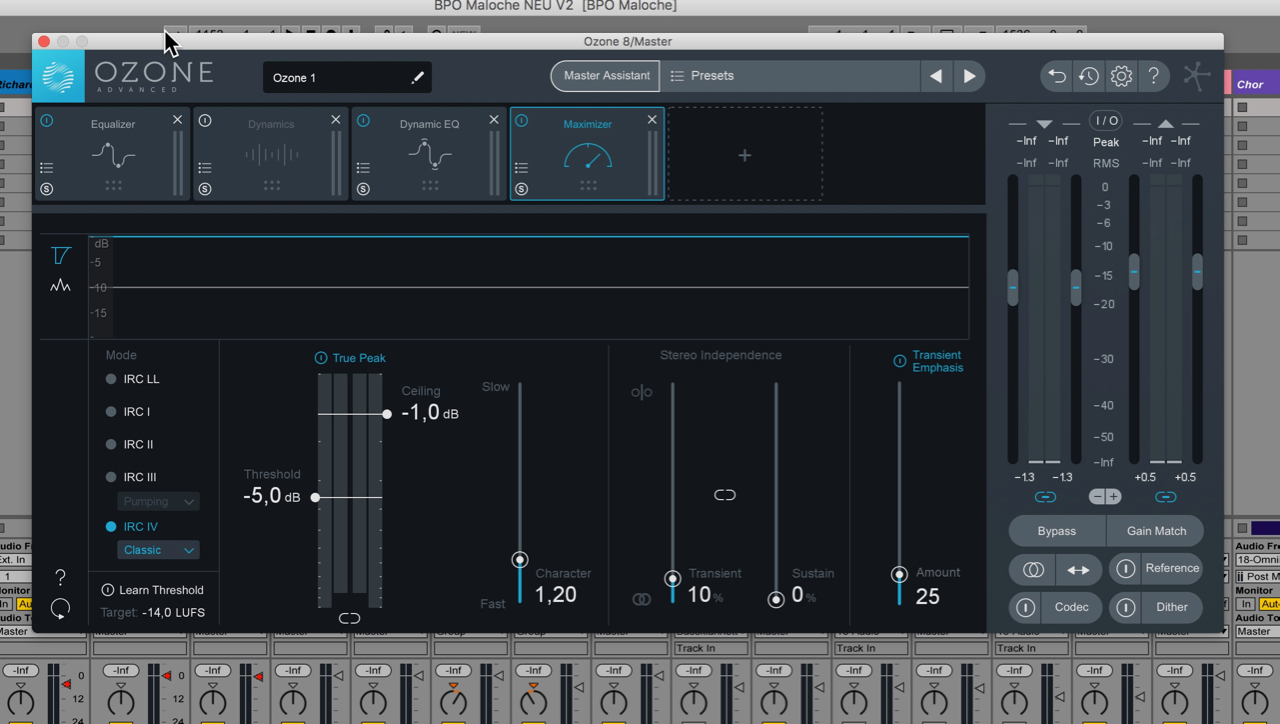This screenshot has height=724, width=1280.
Task: Show waveform view icon
Action: click(x=61, y=286)
